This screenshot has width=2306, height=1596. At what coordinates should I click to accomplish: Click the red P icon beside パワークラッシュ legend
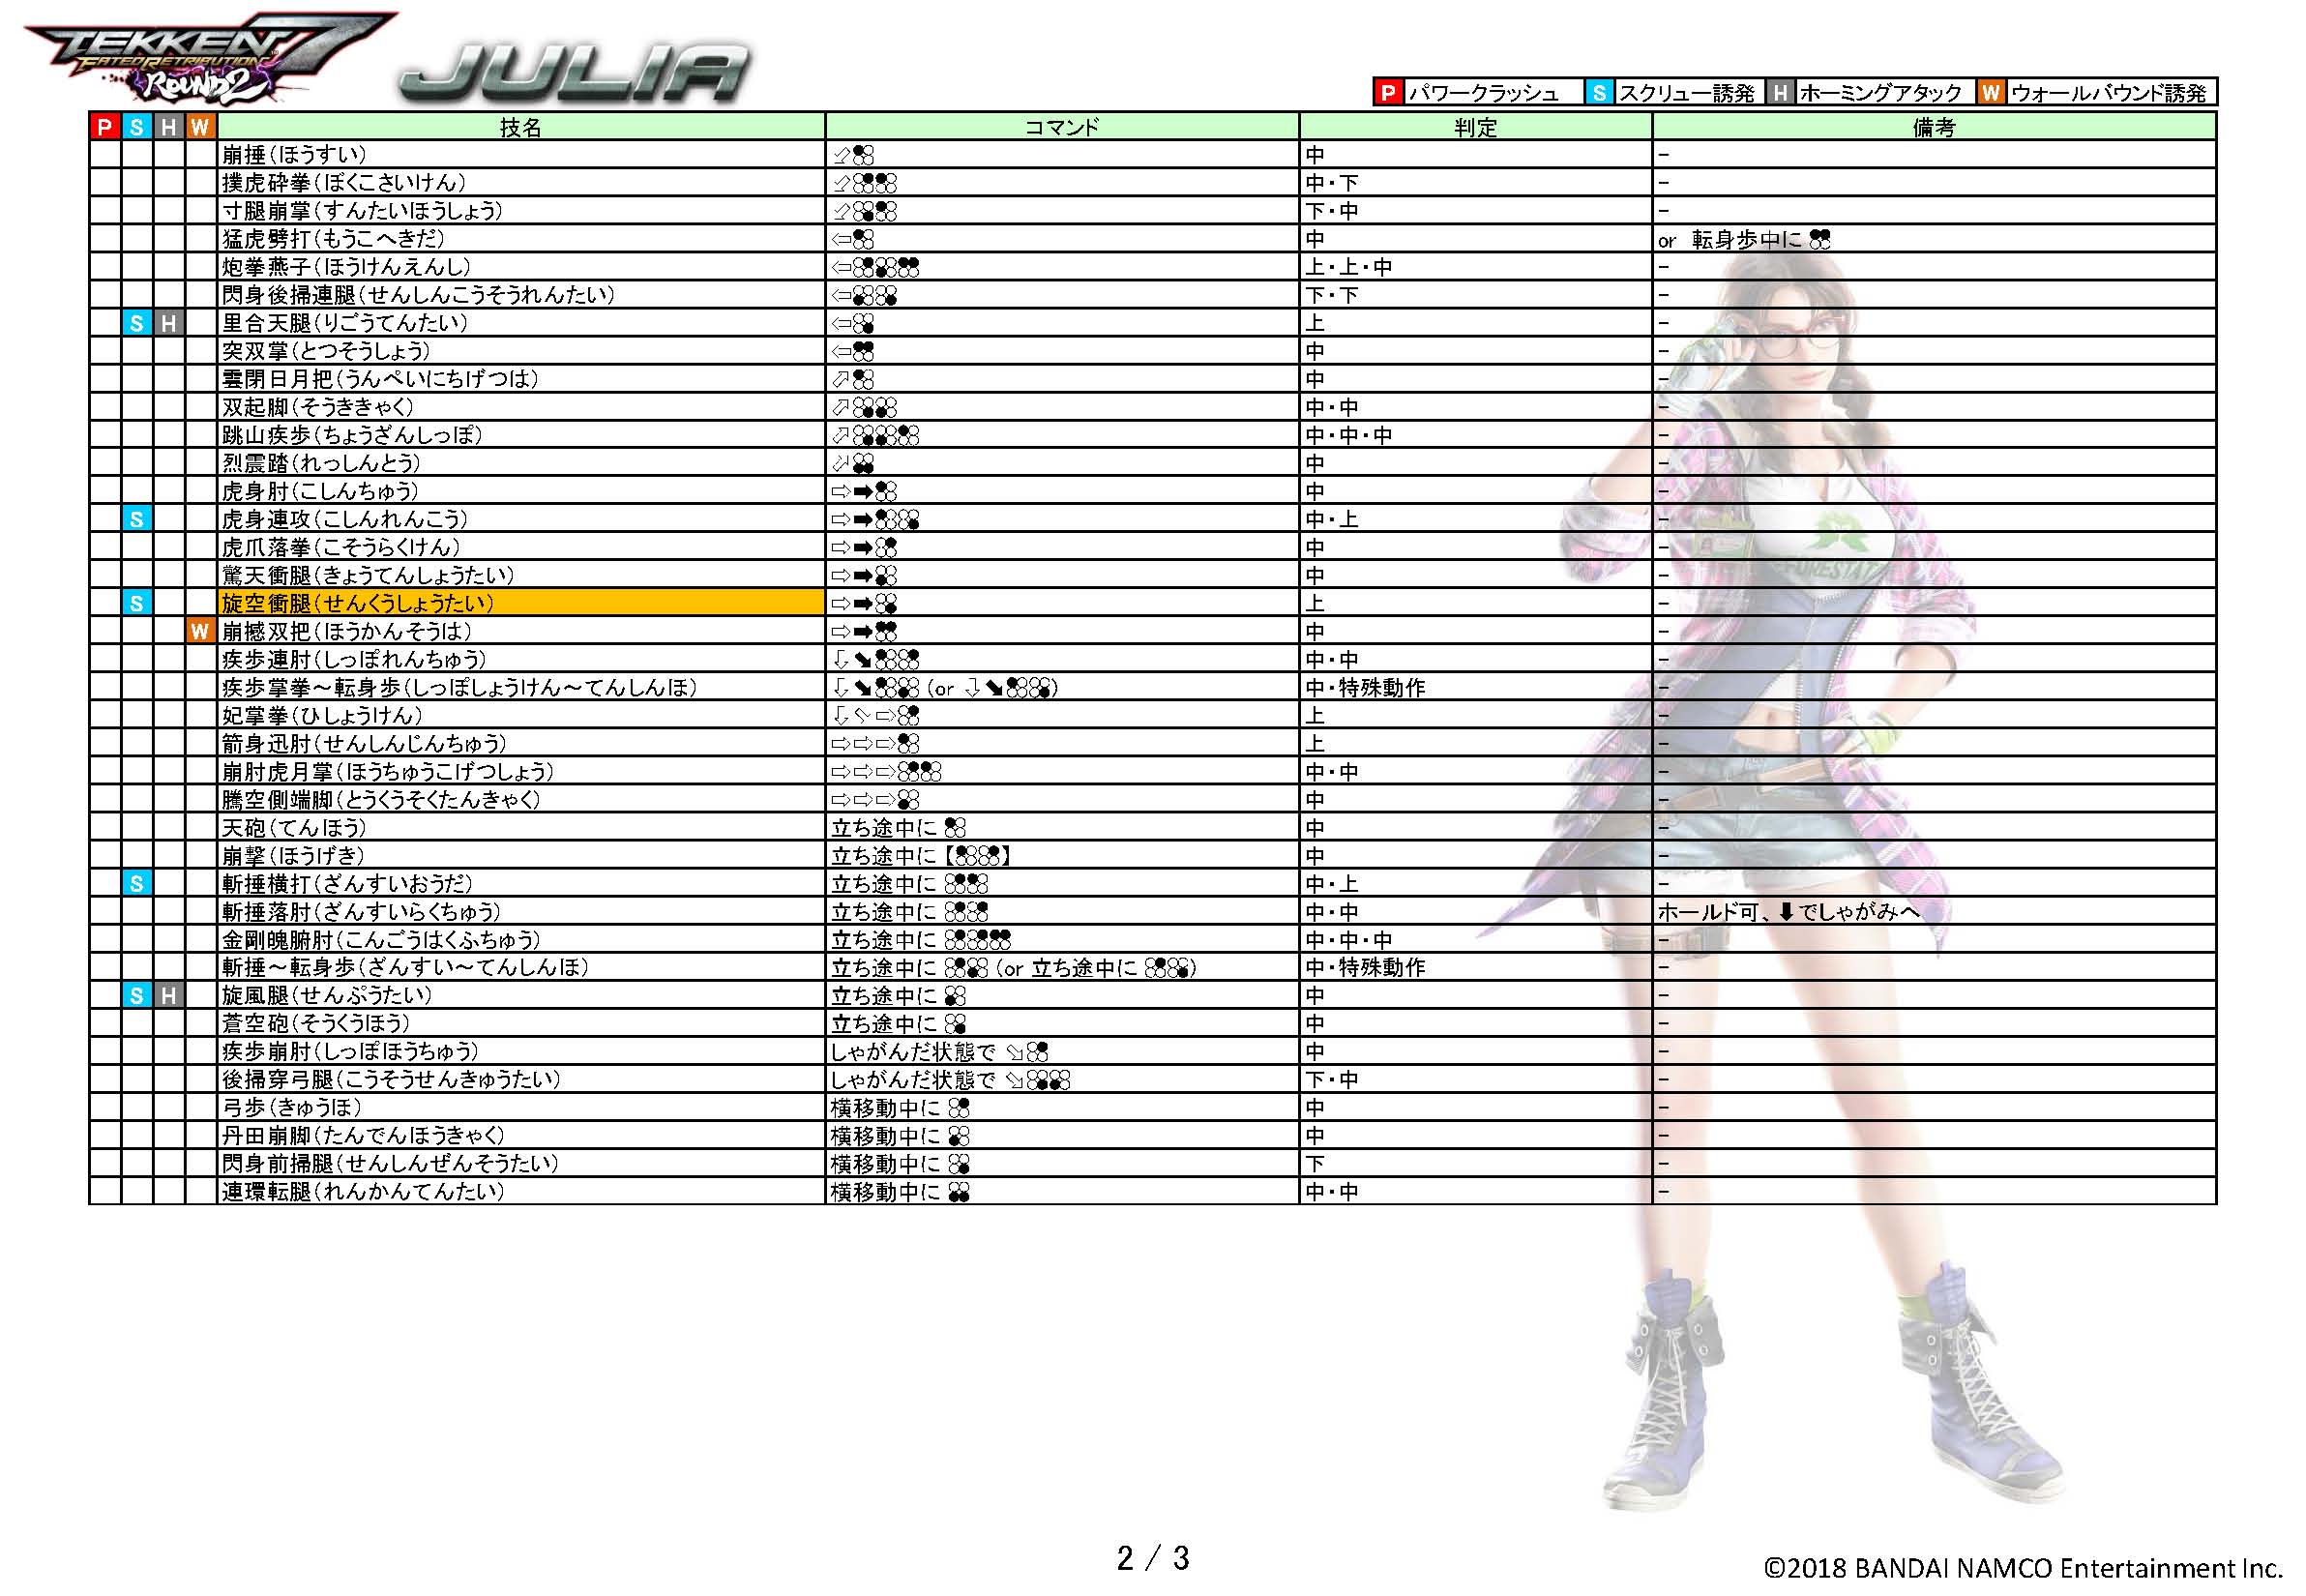click(1387, 93)
